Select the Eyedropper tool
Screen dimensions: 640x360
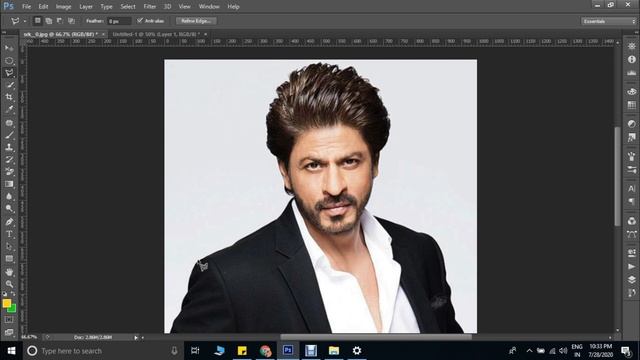pyautogui.click(x=9, y=110)
